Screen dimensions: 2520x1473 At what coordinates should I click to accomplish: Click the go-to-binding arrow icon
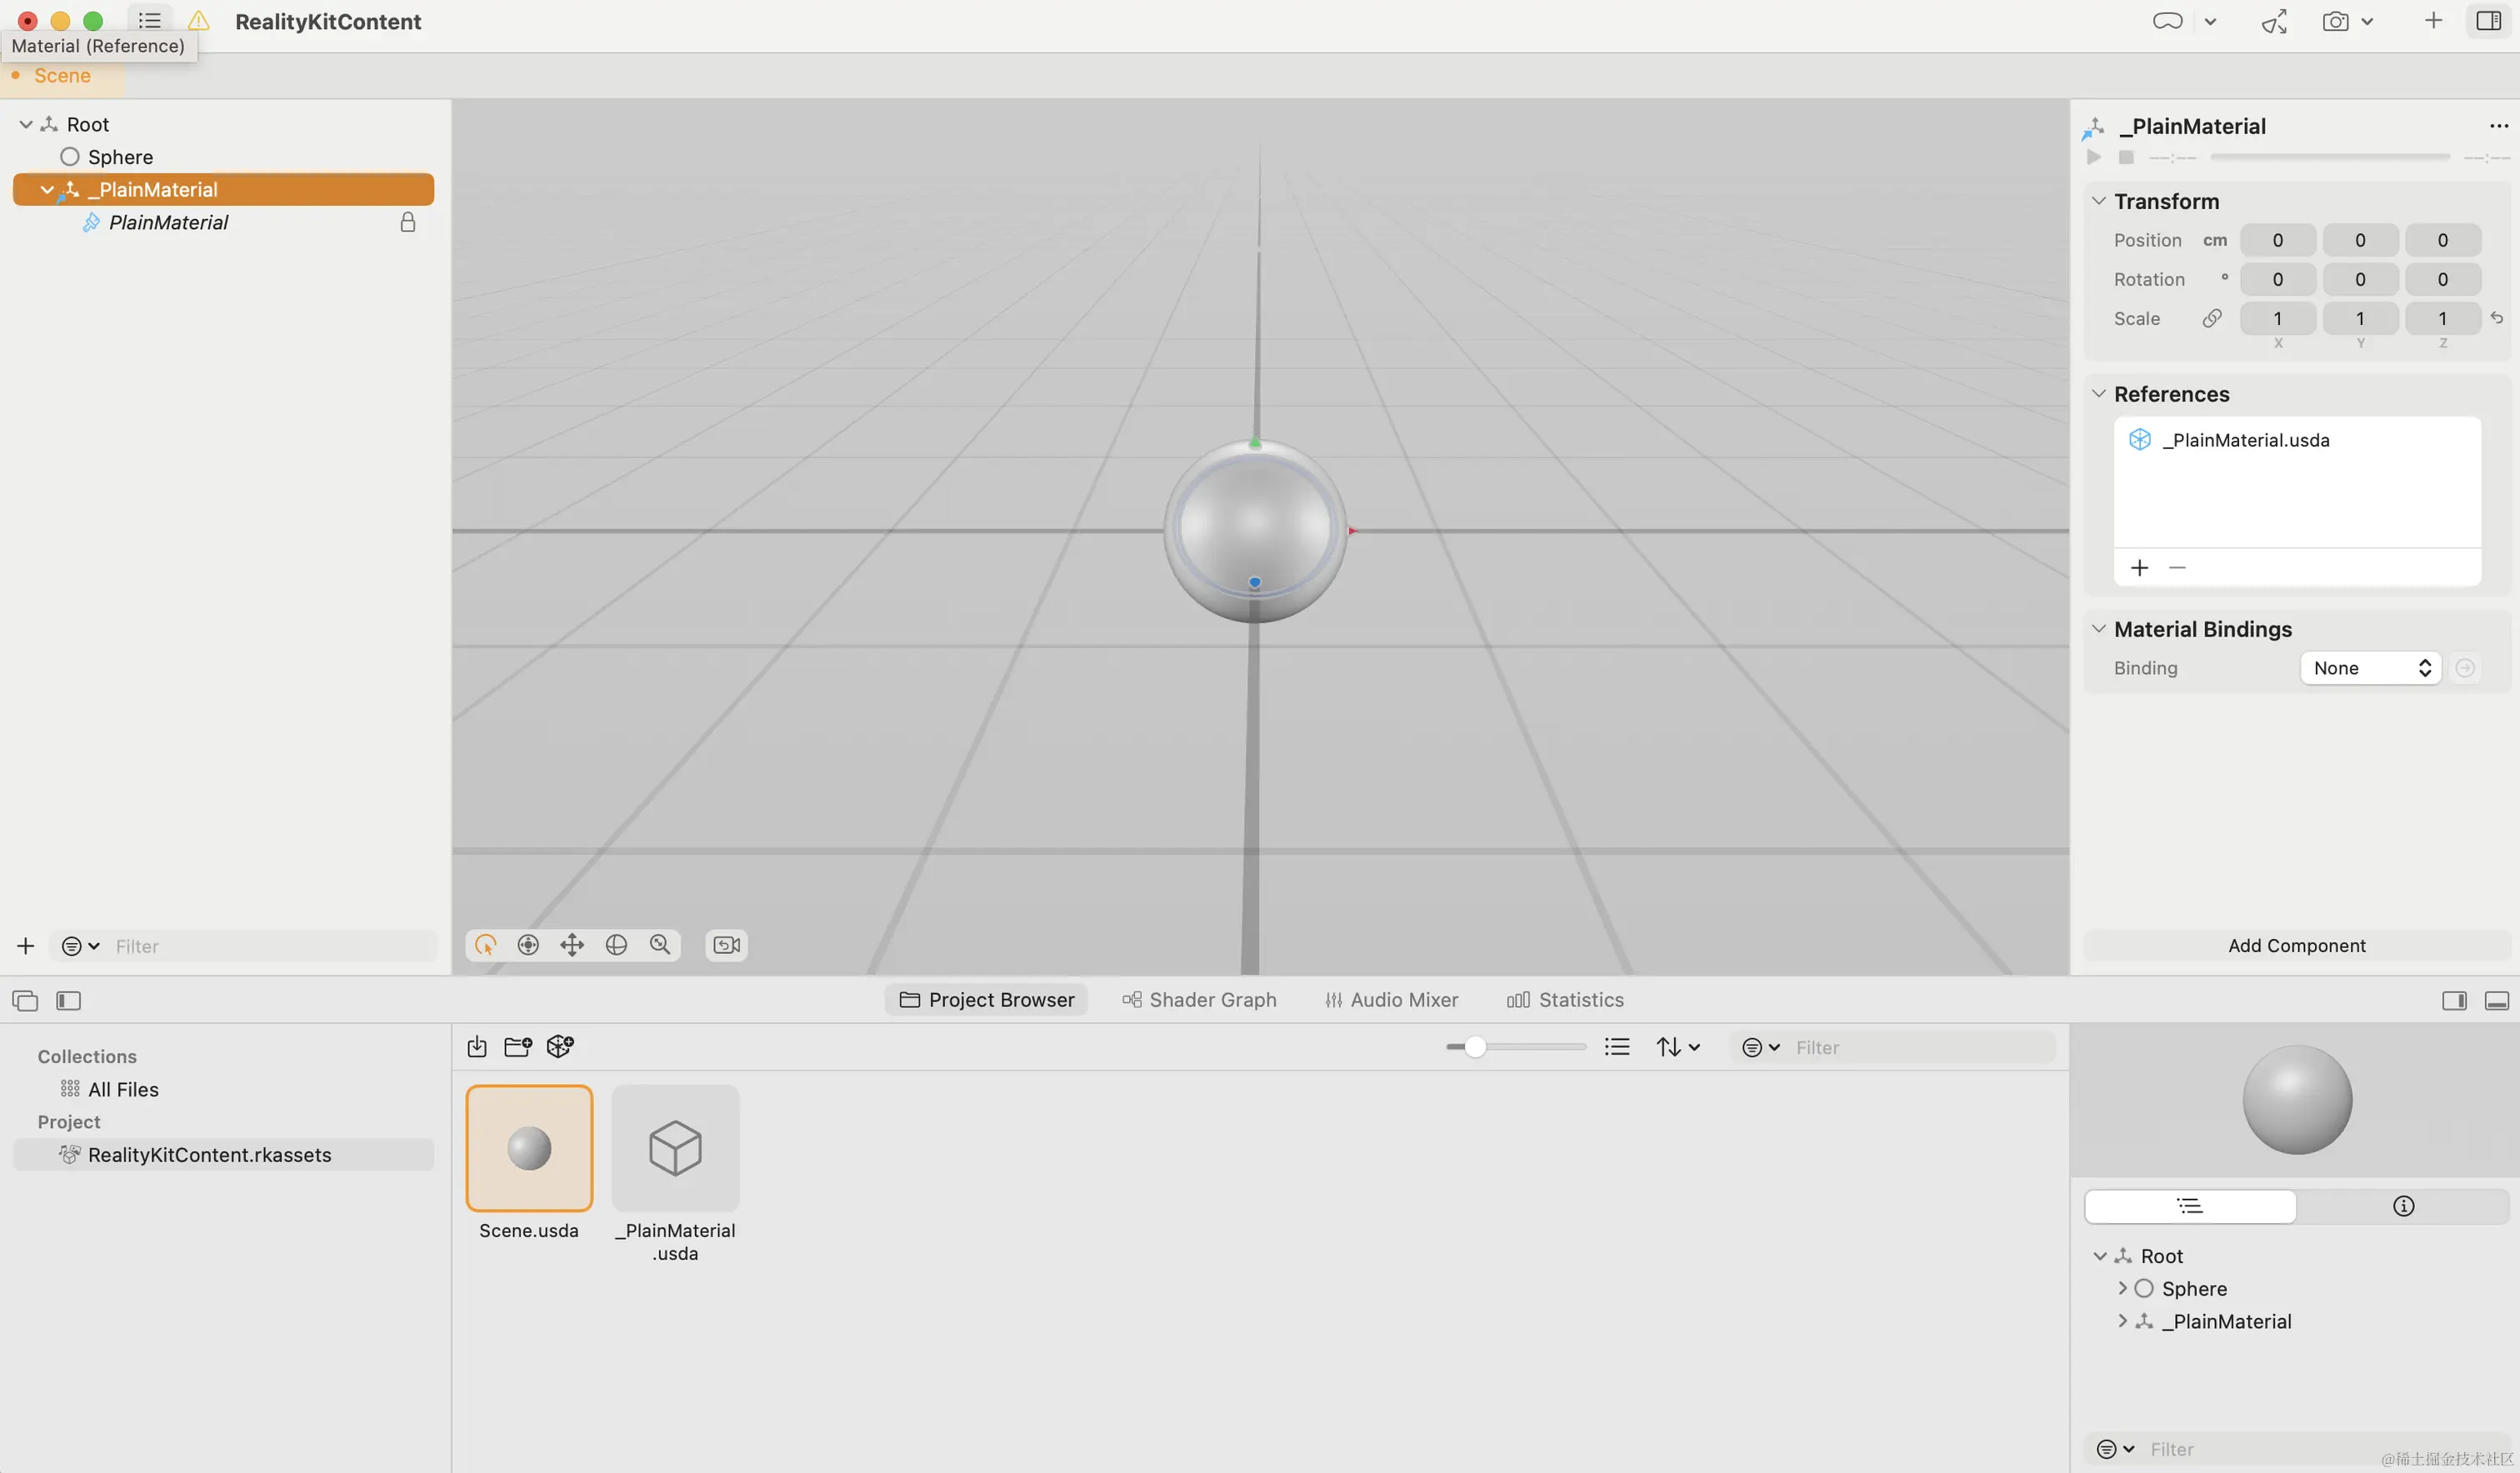click(x=2465, y=668)
